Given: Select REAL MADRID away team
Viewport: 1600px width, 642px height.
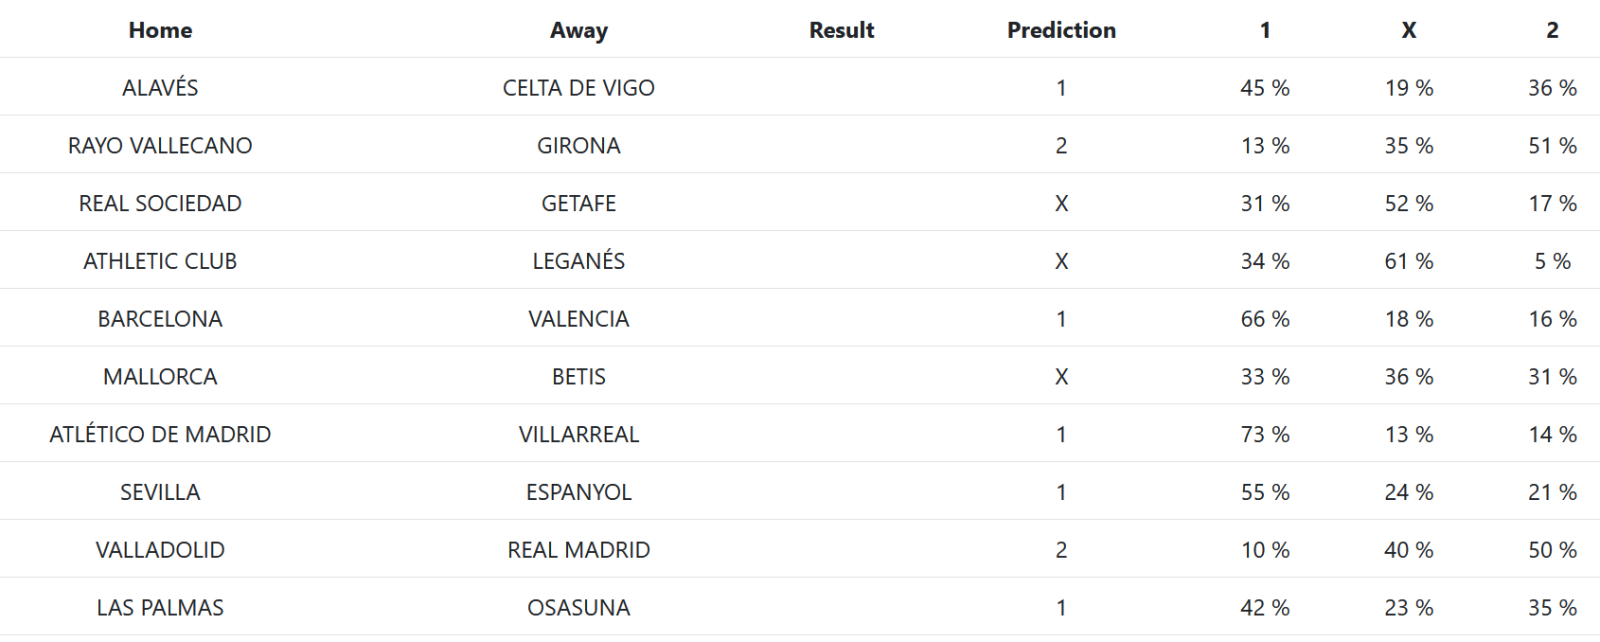Looking at the screenshot, I should tap(578, 550).
